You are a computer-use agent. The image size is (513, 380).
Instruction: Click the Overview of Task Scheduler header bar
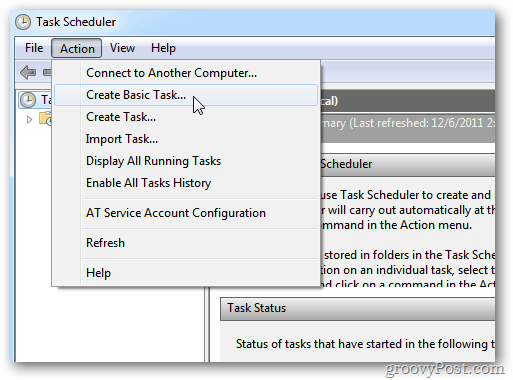408,164
